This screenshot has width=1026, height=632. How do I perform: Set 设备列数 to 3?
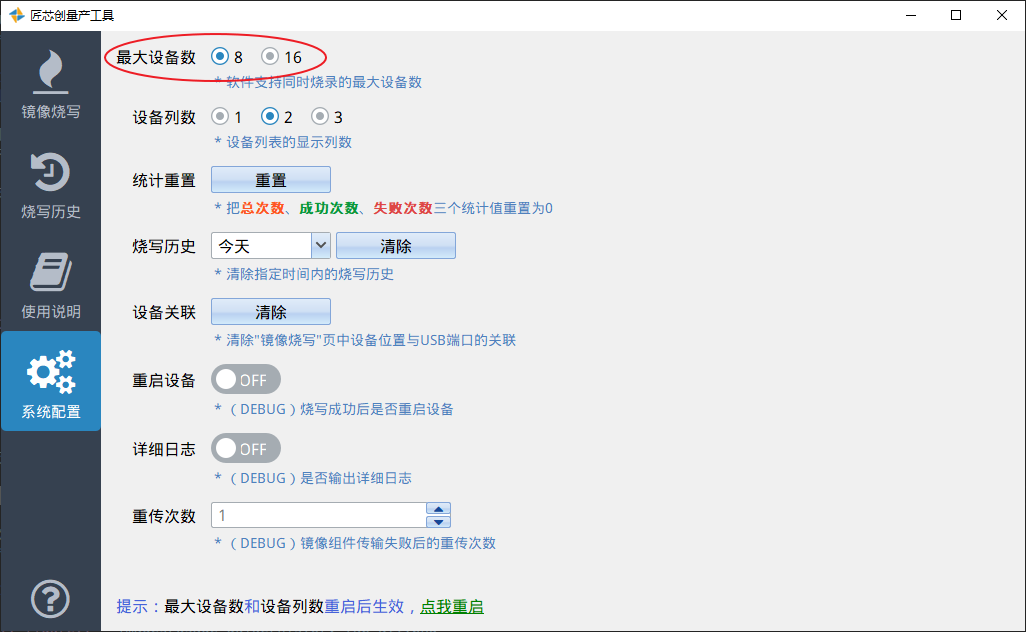pyautogui.click(x=320, y=117)
